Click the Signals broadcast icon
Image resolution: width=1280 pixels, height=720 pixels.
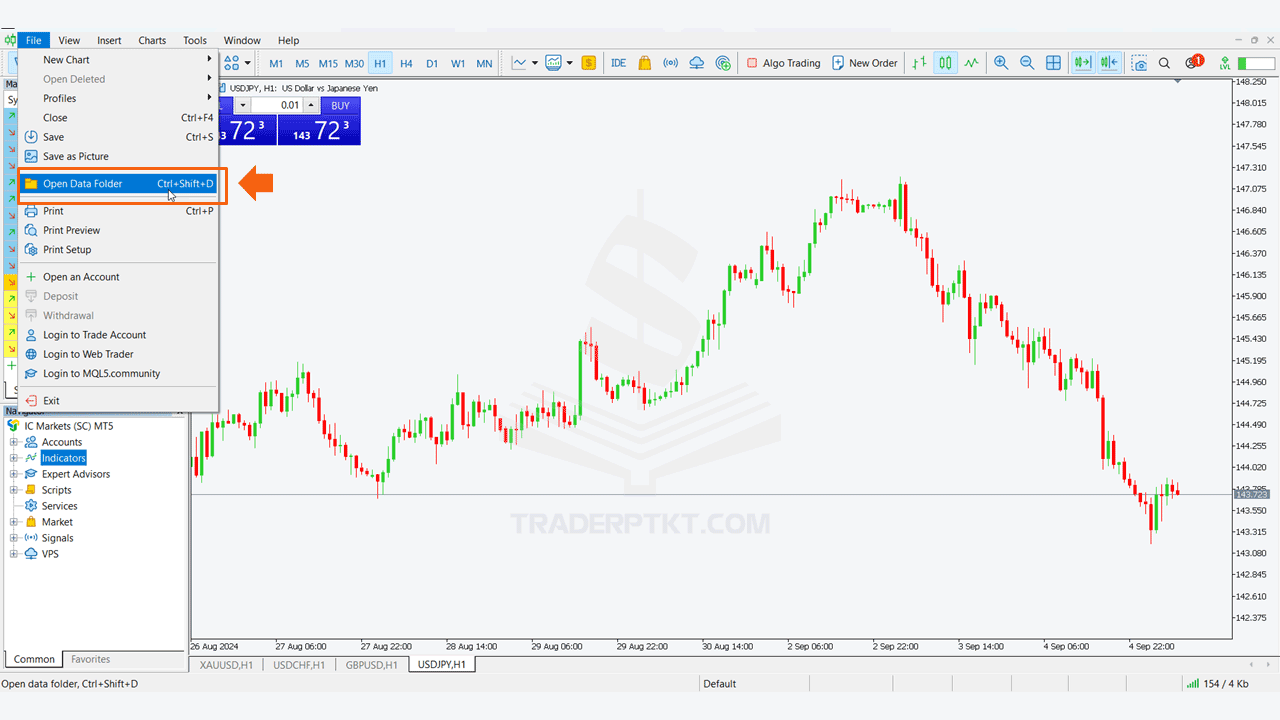[671, 63]
